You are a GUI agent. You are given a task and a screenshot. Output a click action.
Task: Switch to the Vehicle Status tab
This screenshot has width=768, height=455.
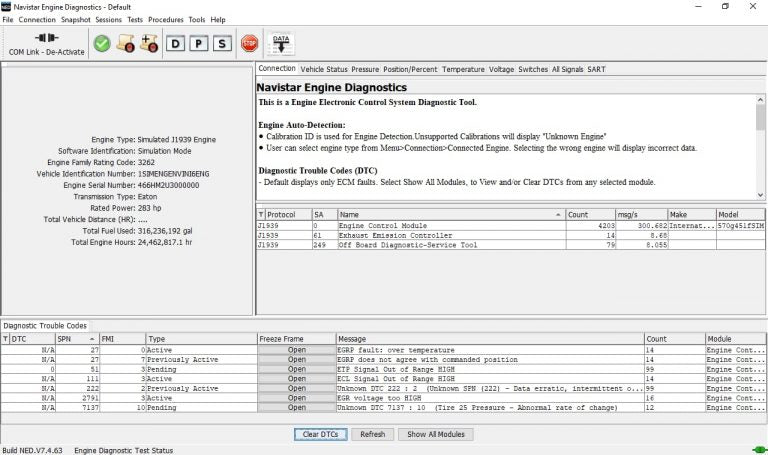coord(323,69)
